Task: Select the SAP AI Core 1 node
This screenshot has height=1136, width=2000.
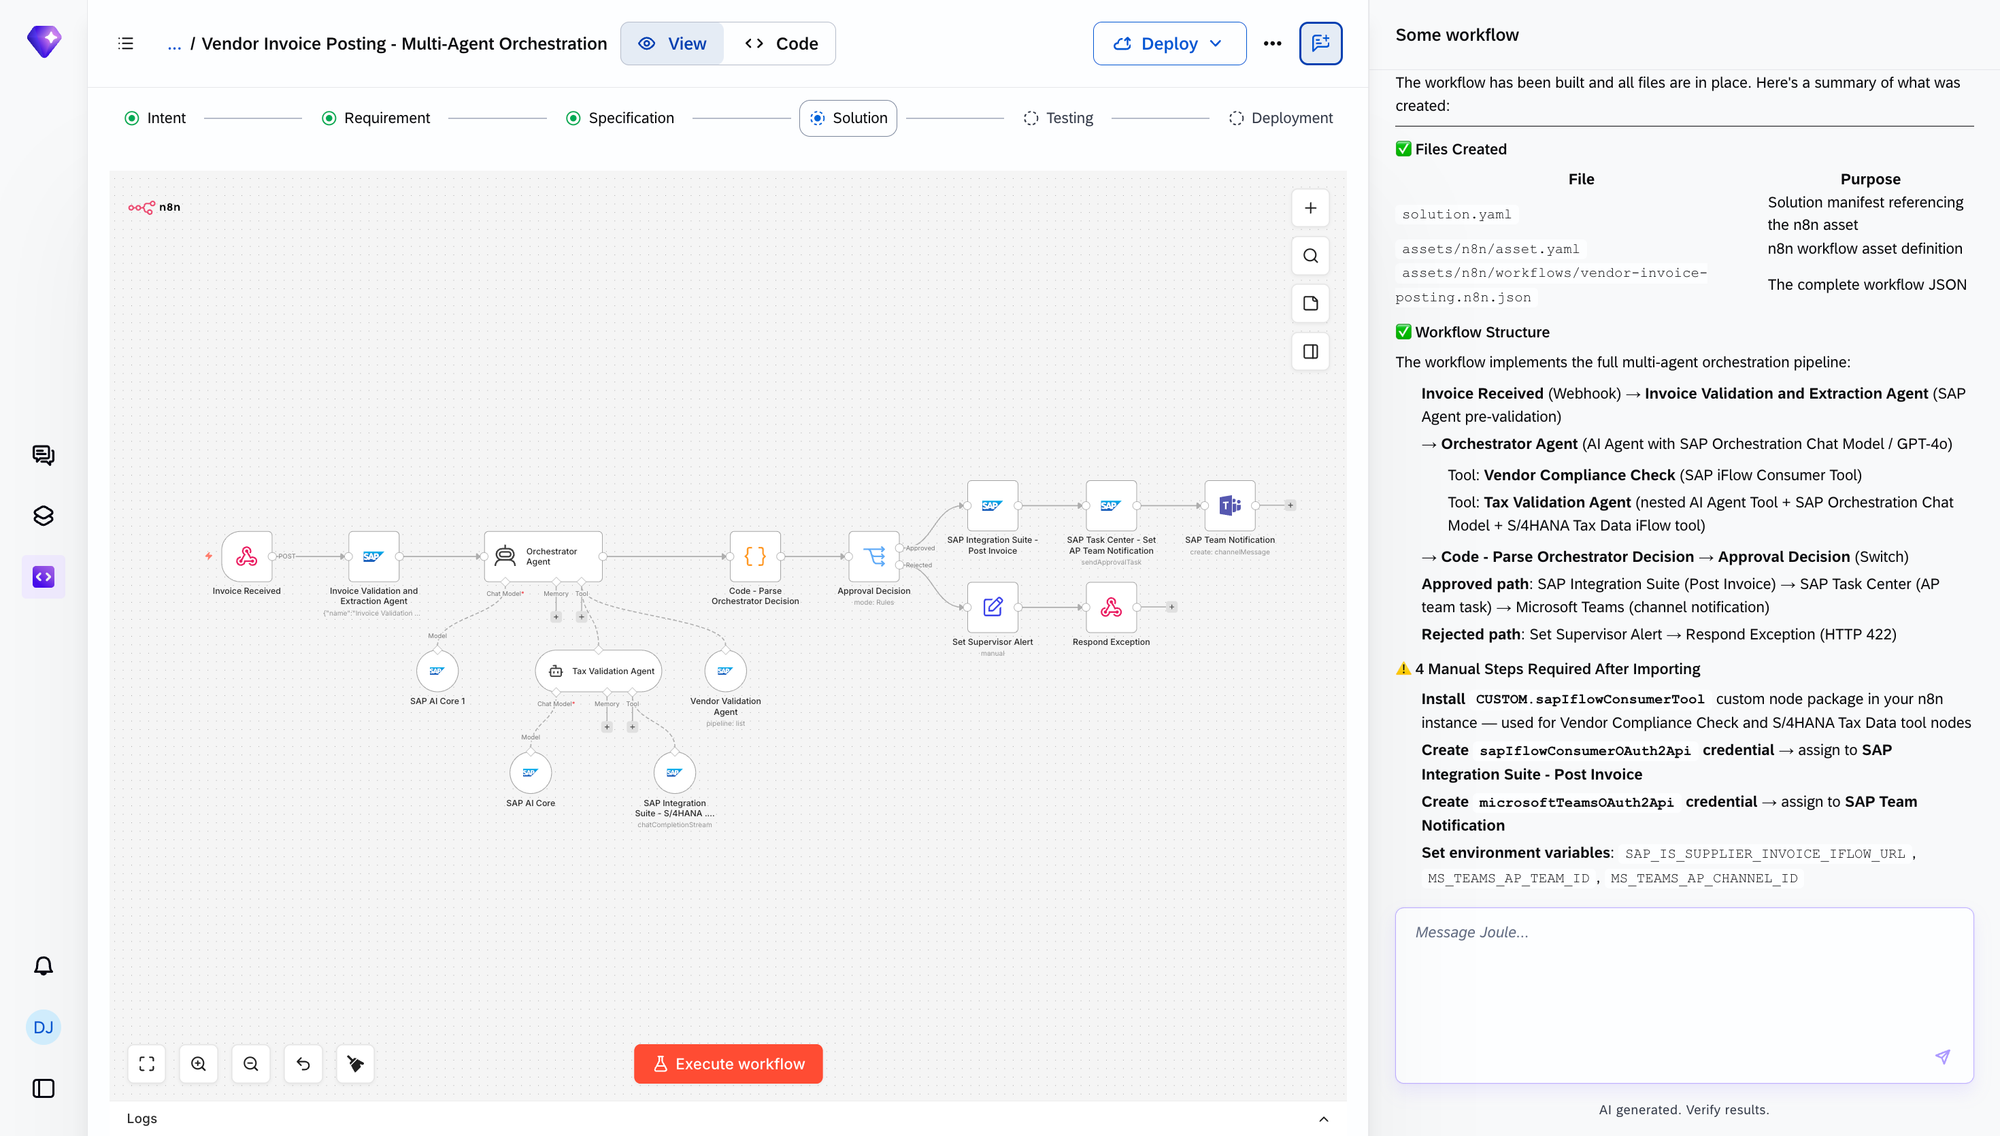Action: click(437, 671)
